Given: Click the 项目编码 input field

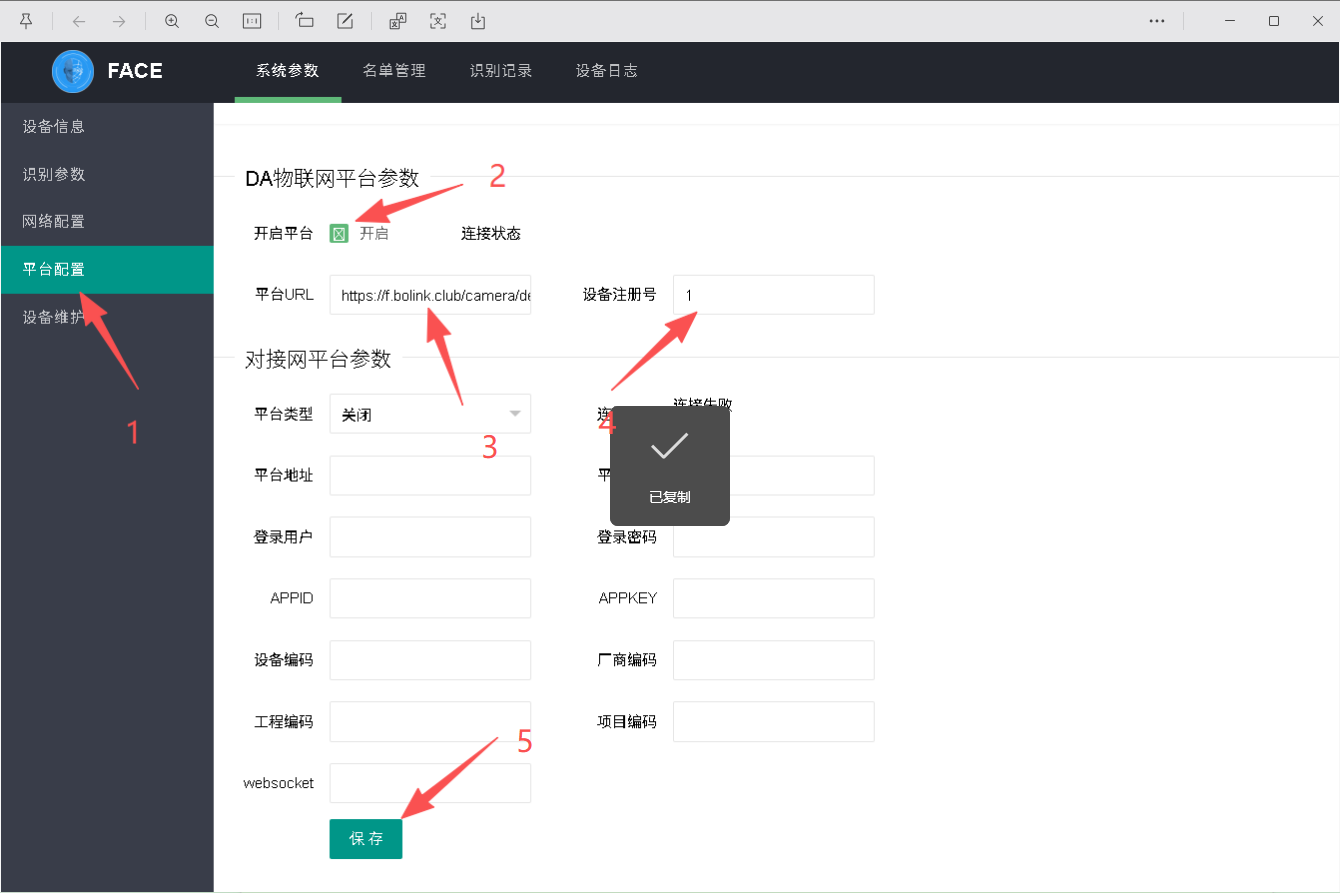Looking at the screenshot, I should pos(774,721).
